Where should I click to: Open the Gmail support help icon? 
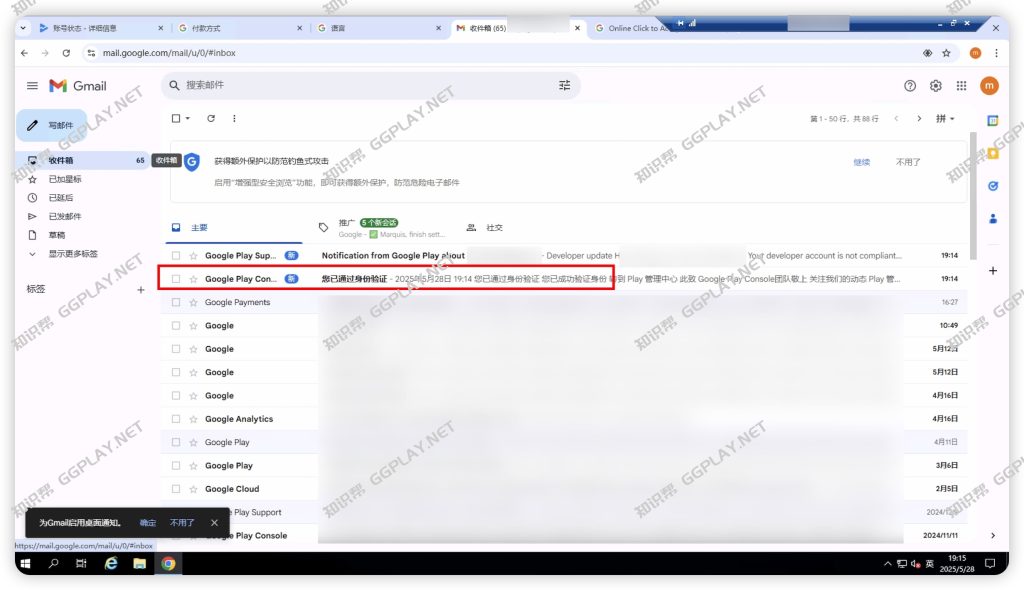tap(910, 86)
